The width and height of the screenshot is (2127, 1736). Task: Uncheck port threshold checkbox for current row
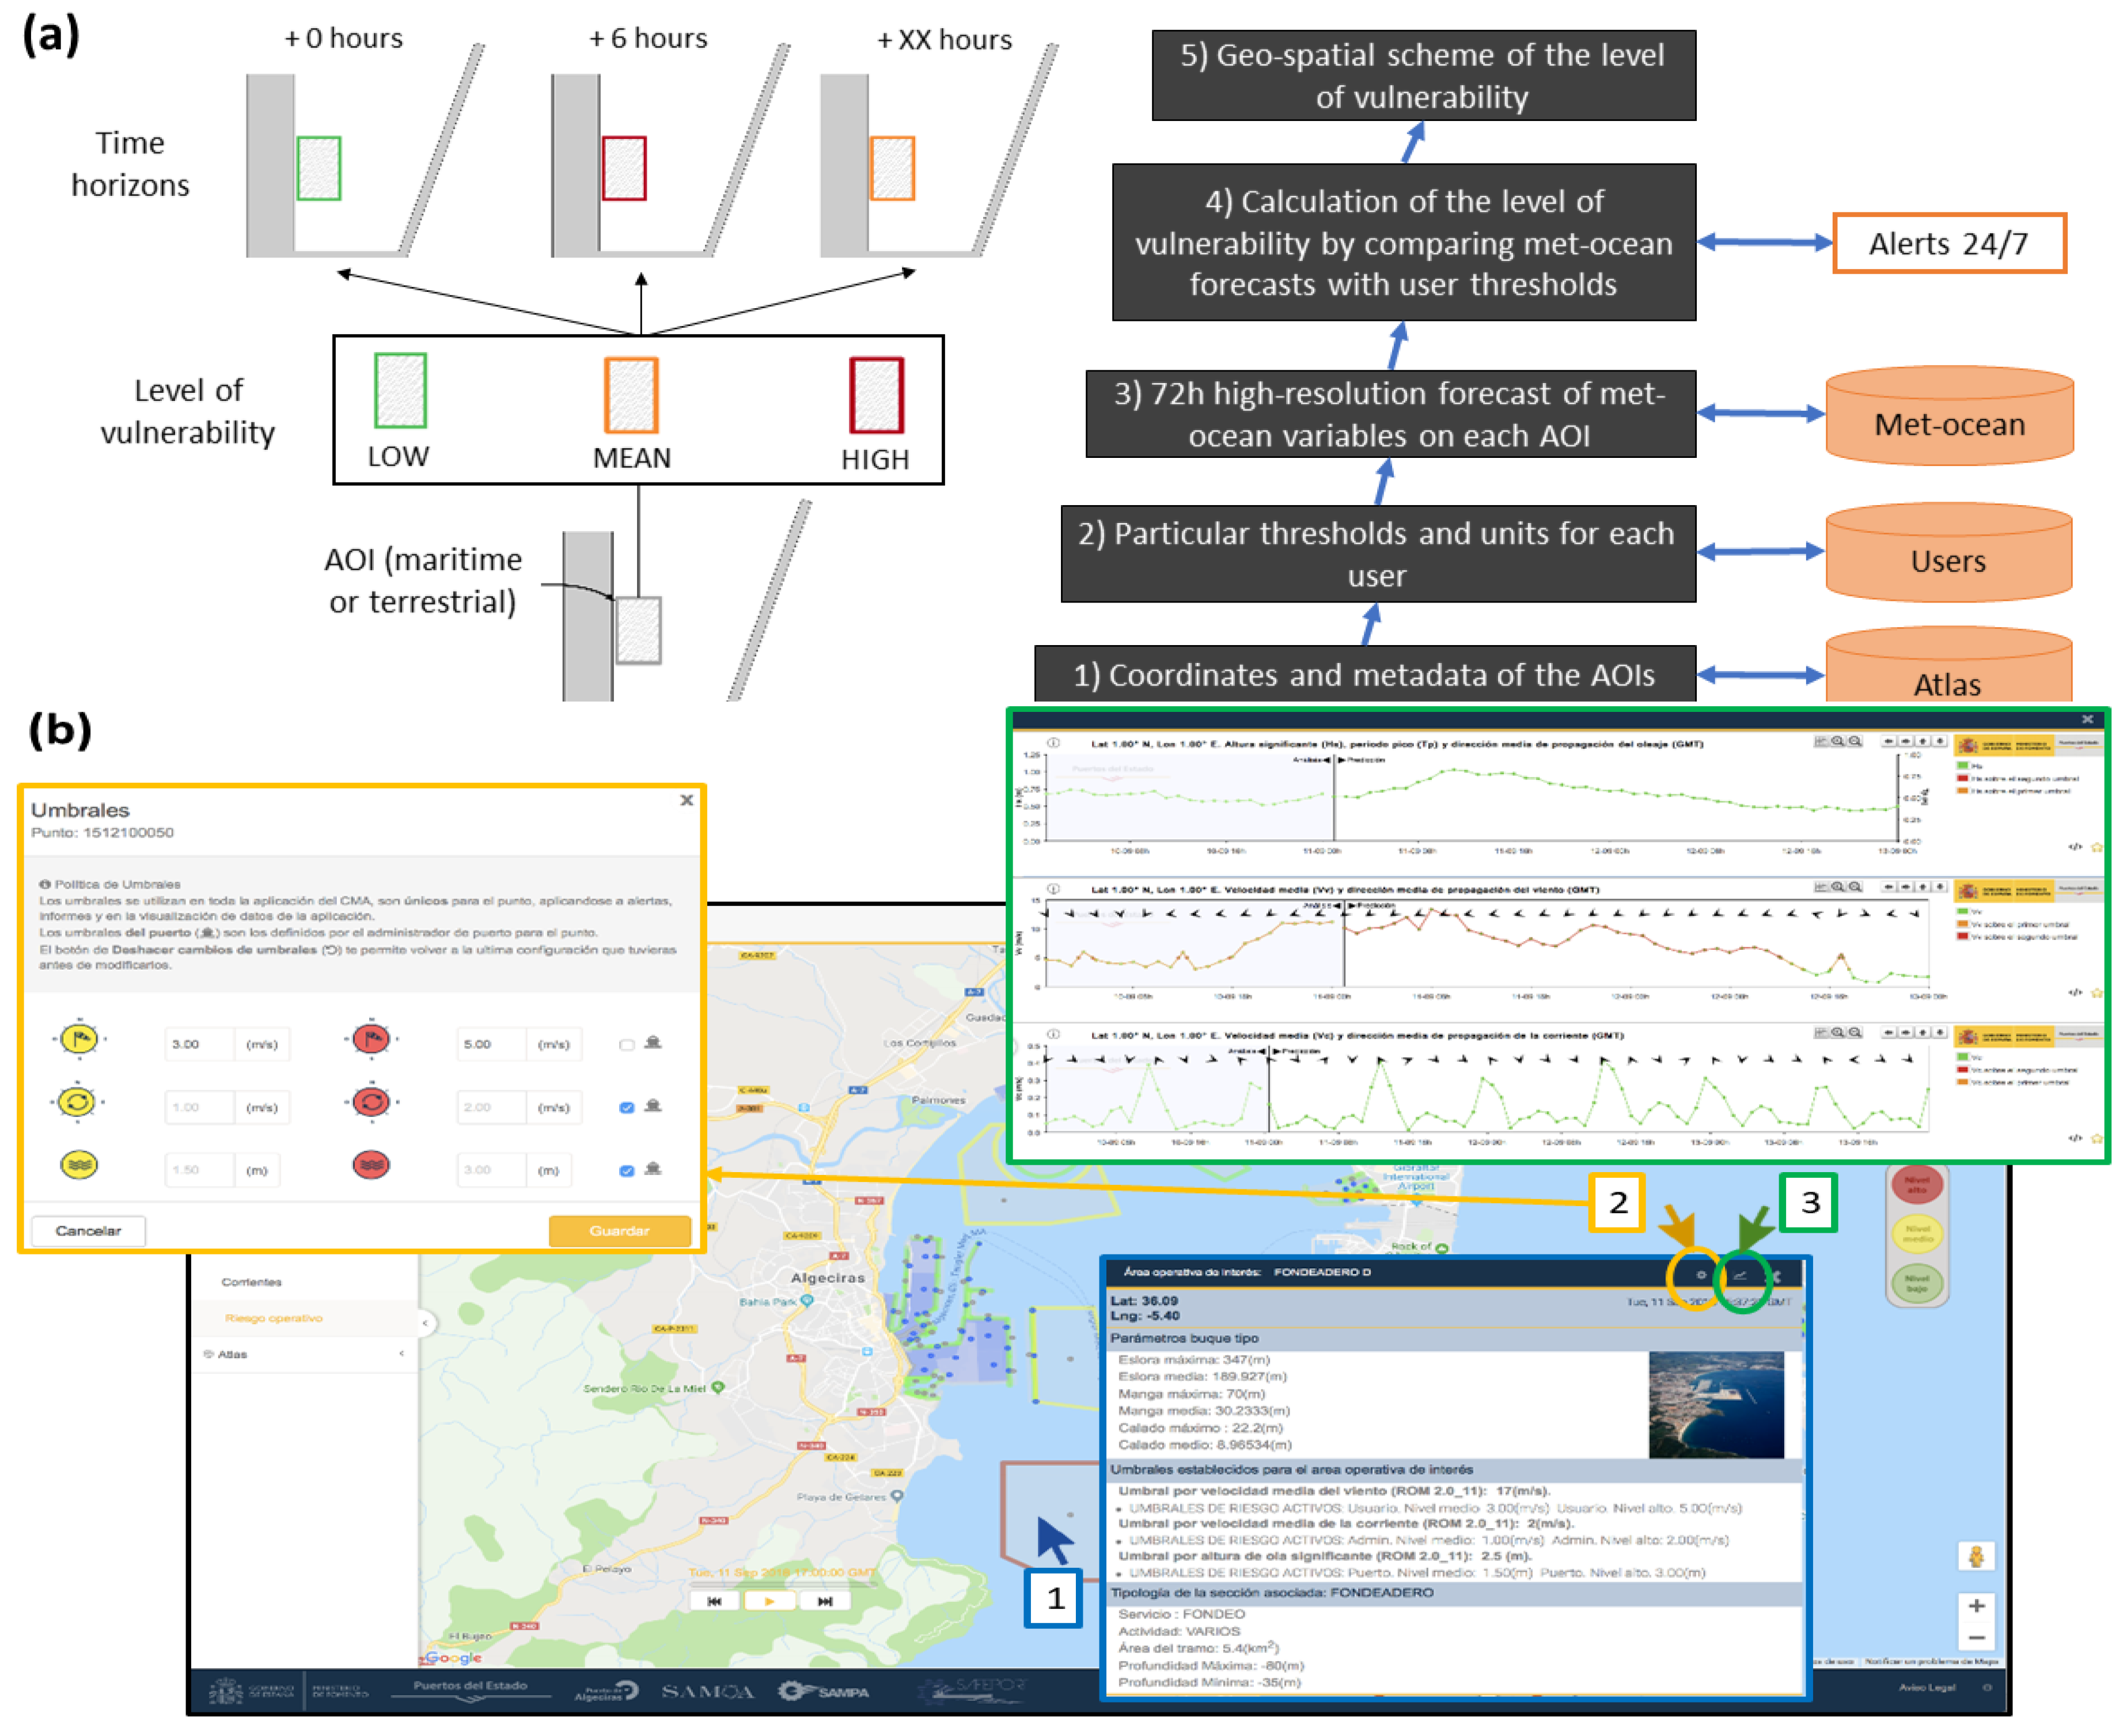pos(627,1108)
